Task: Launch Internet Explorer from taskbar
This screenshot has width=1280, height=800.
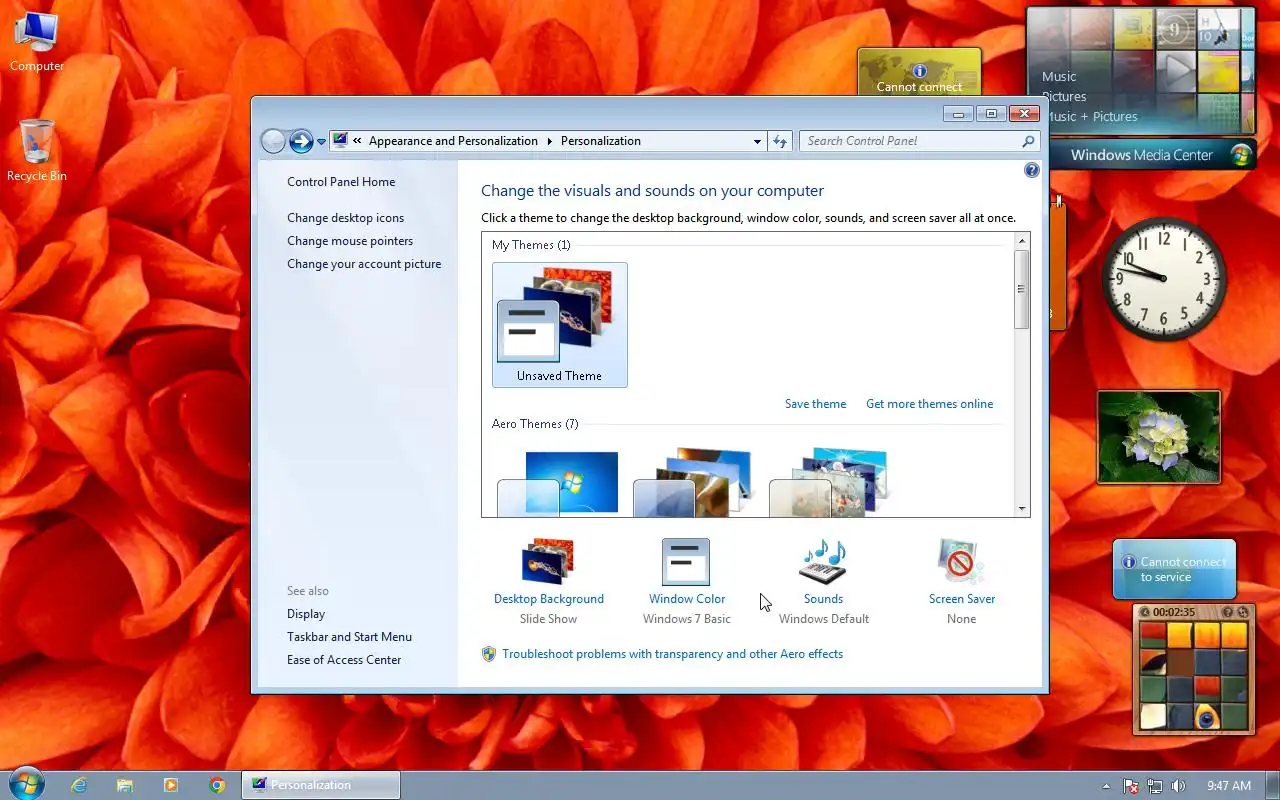Action: 79,786
